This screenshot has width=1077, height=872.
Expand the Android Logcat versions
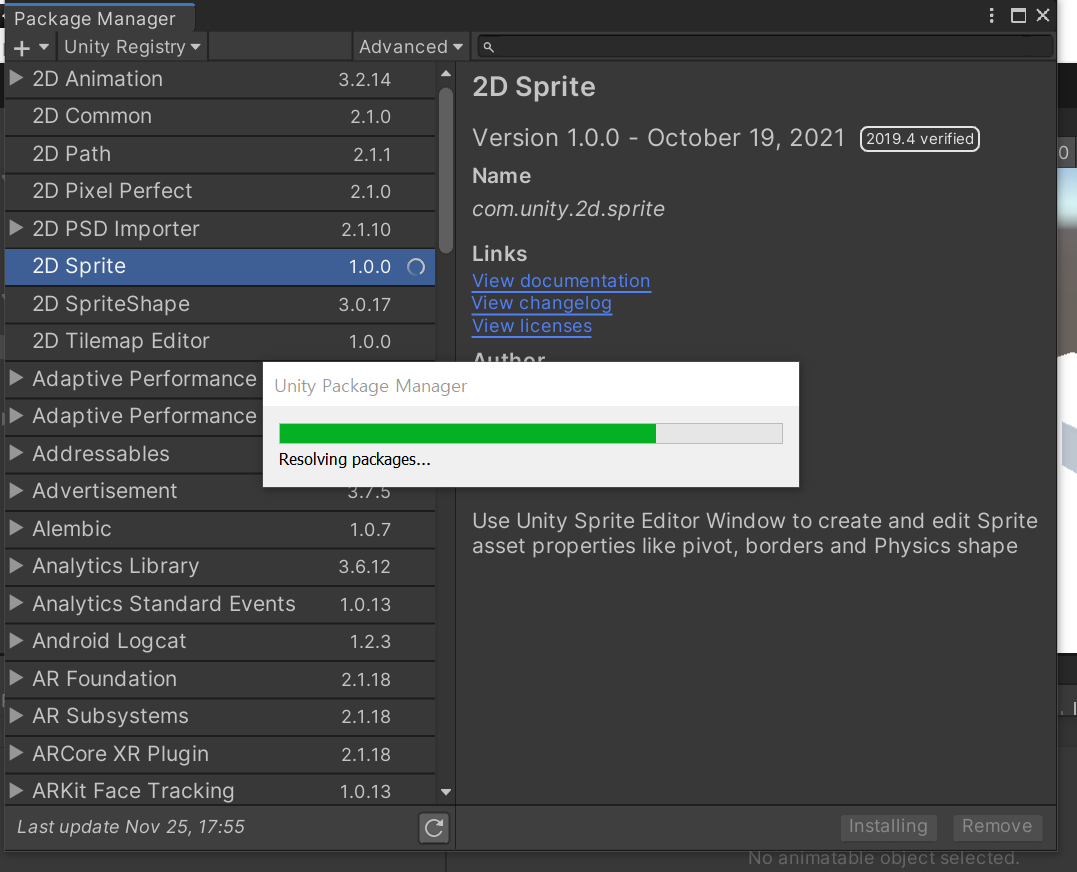click(x=16, y=639)
